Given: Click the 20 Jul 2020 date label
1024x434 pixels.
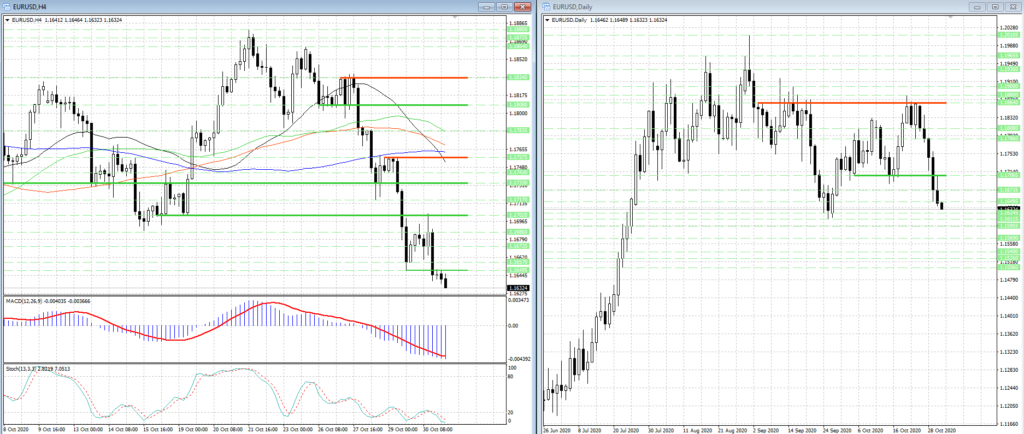Looking at the screenshot, I should pos(627,429).
